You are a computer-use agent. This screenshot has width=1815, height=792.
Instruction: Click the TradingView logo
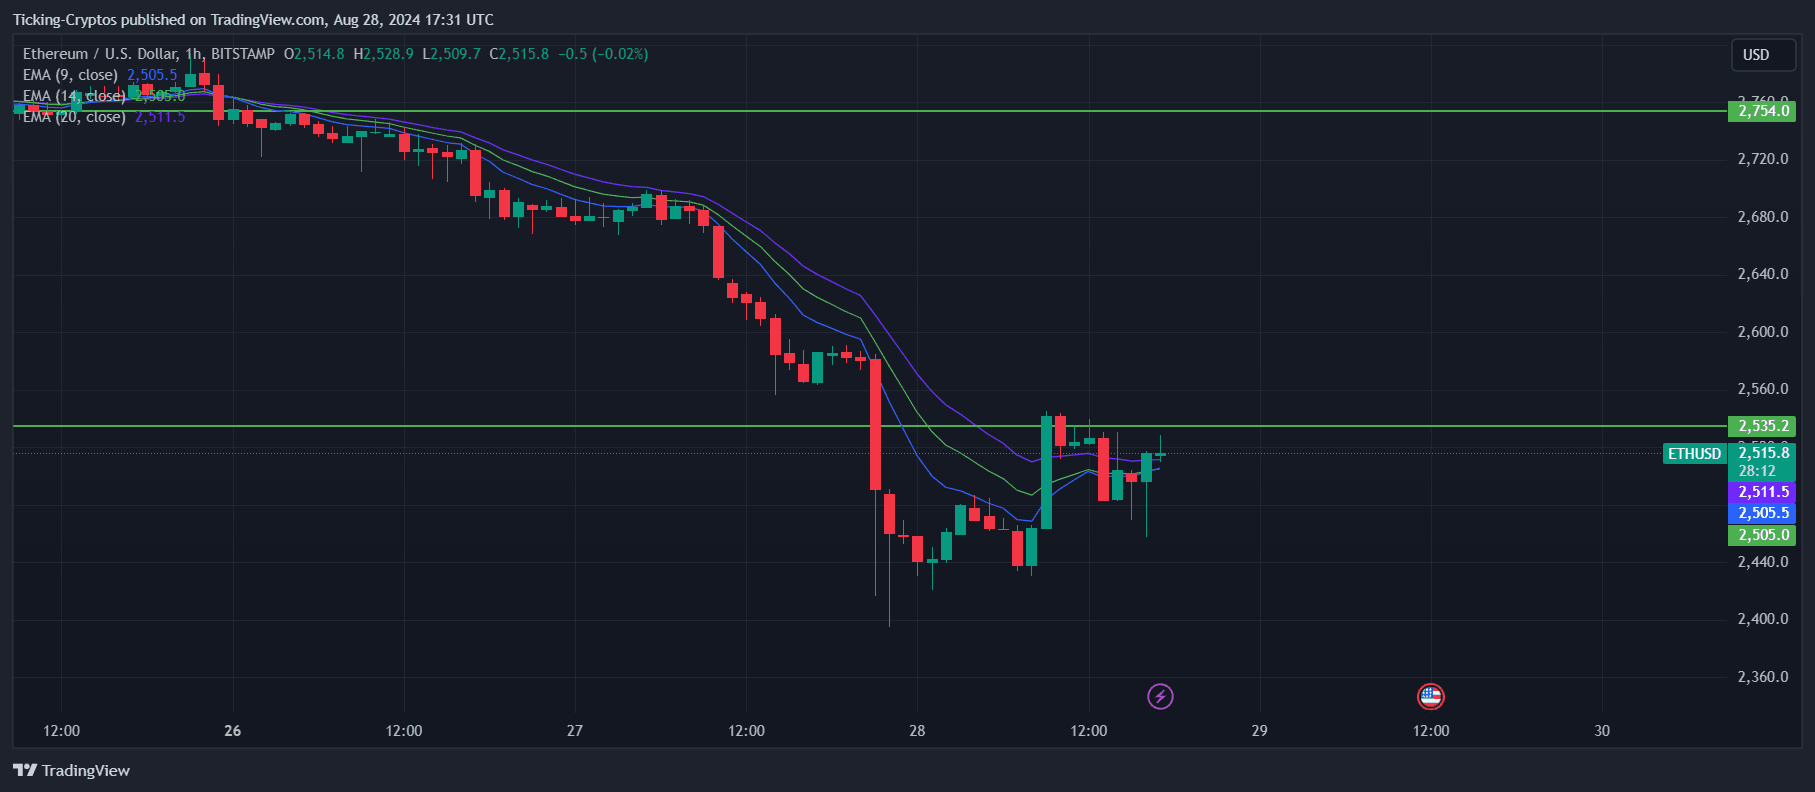coord(71,770)
